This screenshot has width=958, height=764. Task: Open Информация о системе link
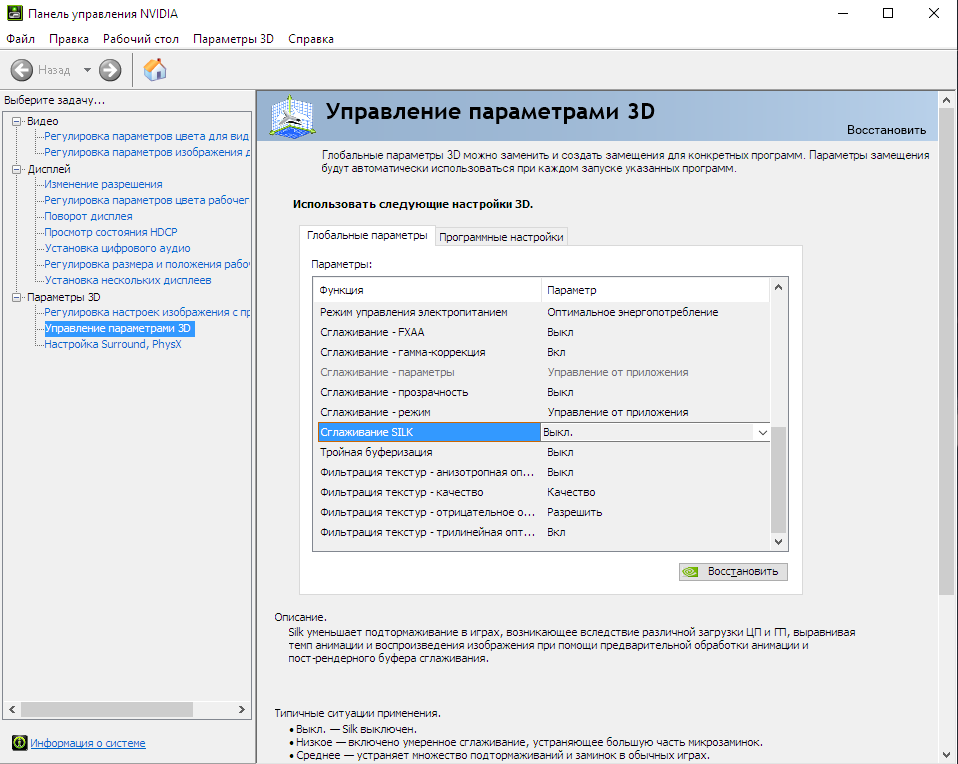click(x=88, y=743)
